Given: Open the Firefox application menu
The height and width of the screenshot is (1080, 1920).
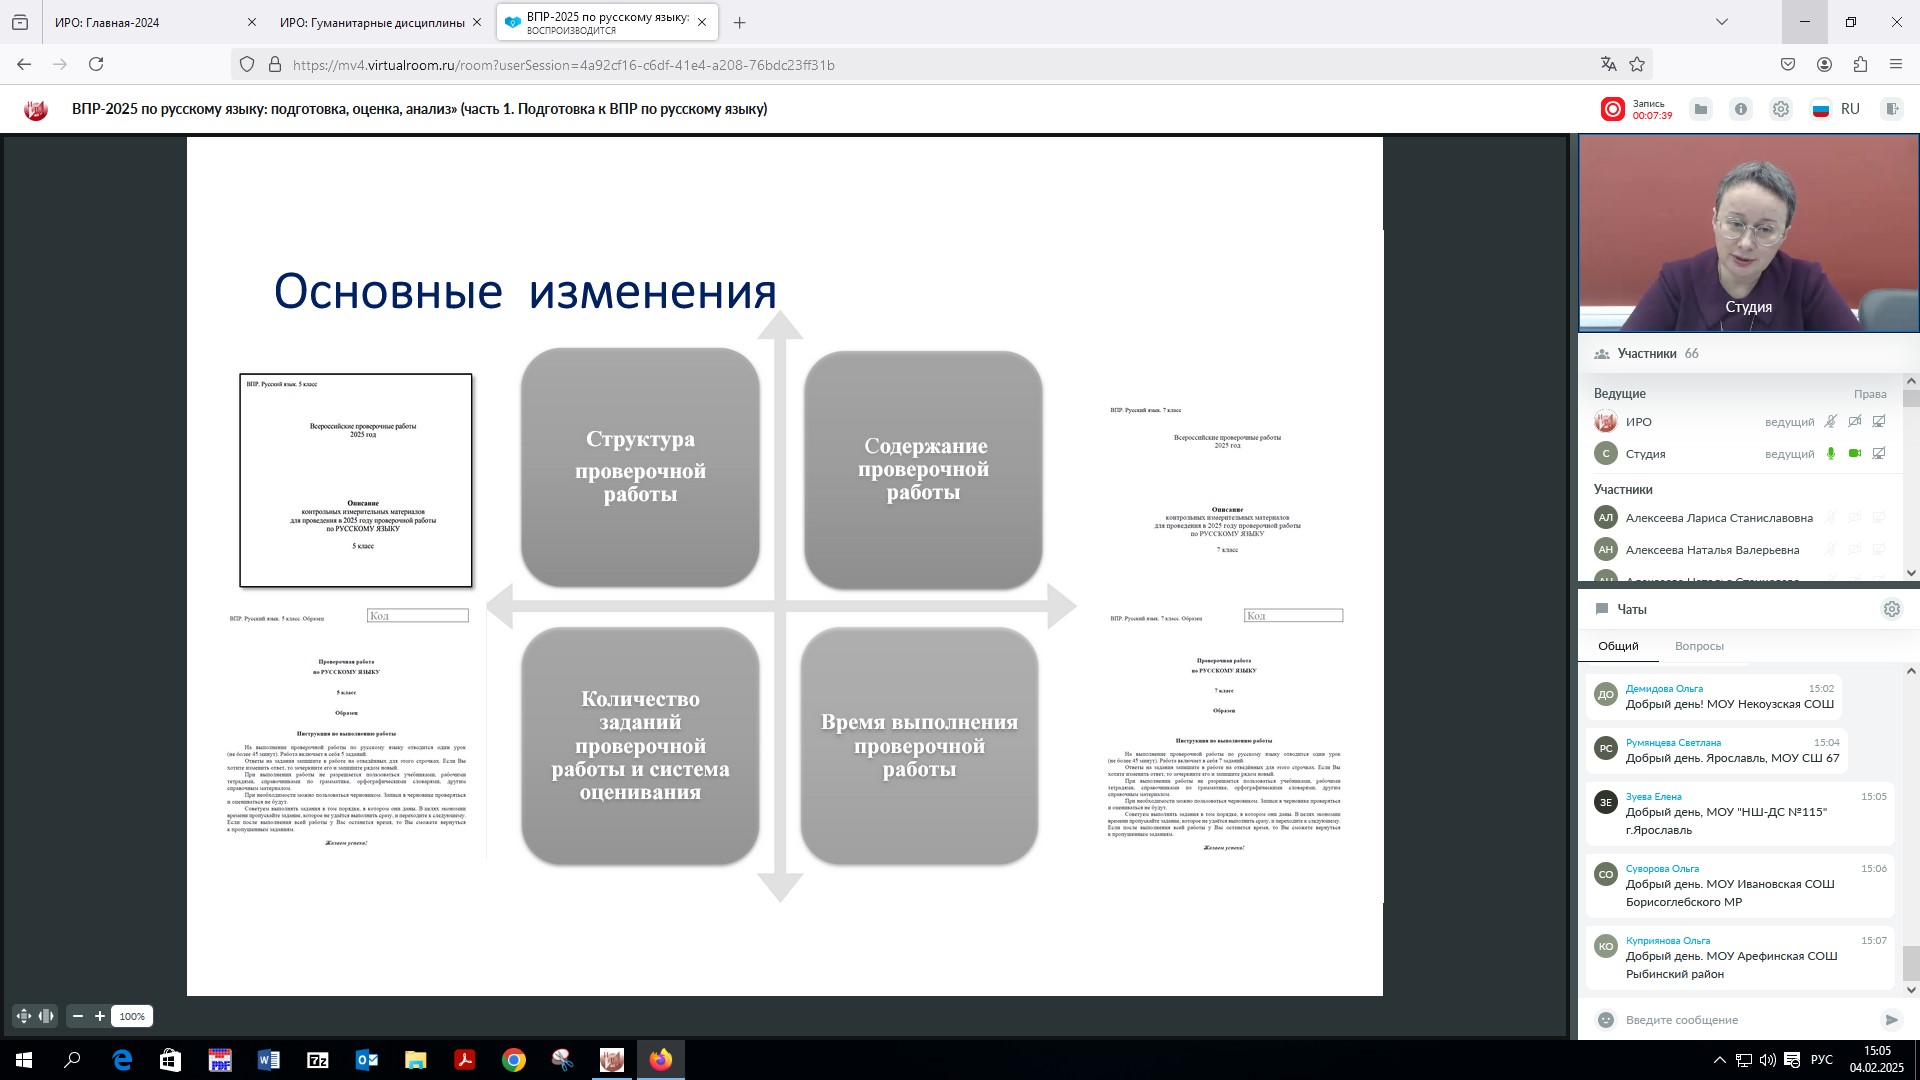Looking at the screenshot, I should (1895, 64).
